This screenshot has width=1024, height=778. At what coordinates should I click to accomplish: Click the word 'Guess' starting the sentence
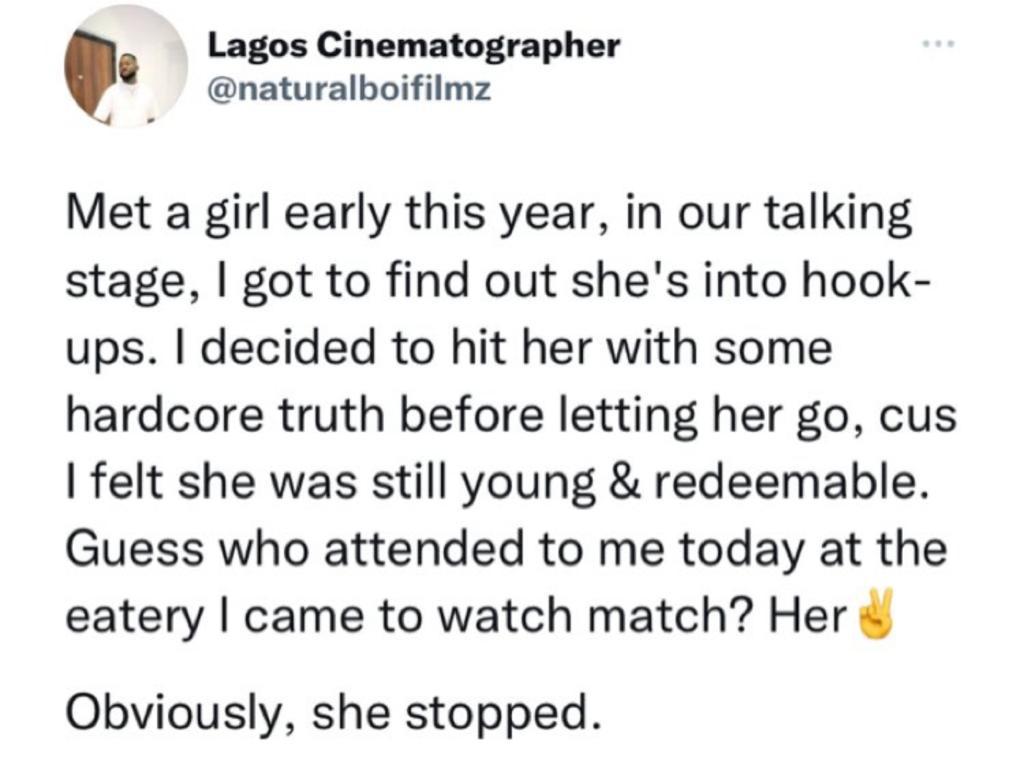[135, 549]
